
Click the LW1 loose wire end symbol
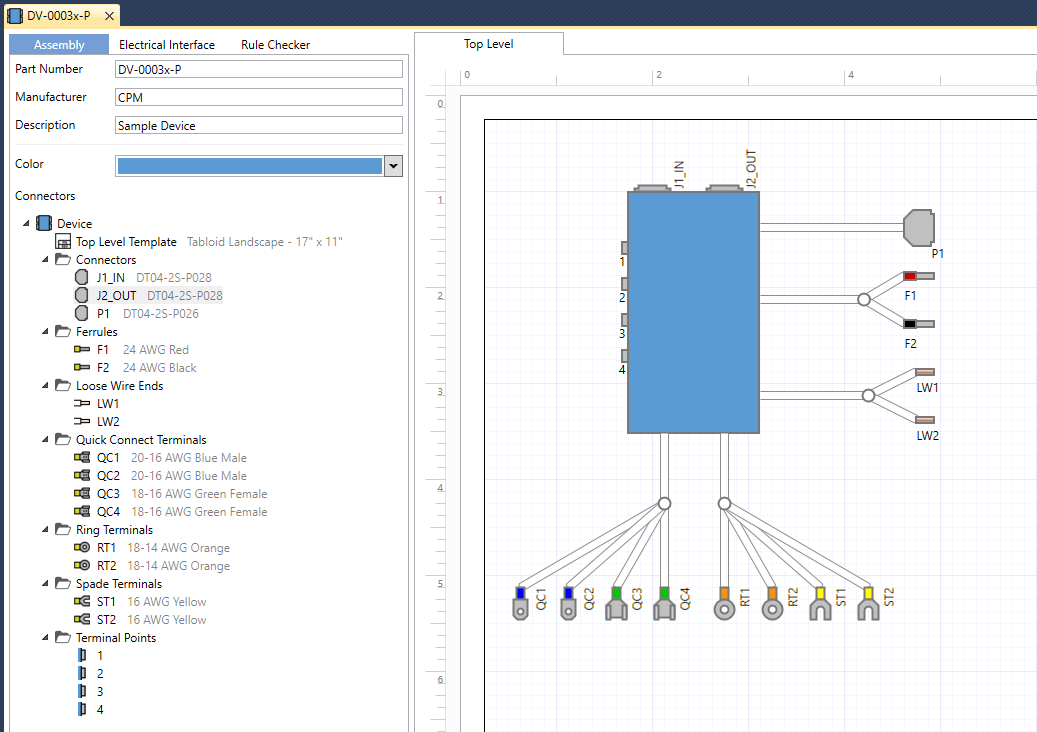click(925, 372)
